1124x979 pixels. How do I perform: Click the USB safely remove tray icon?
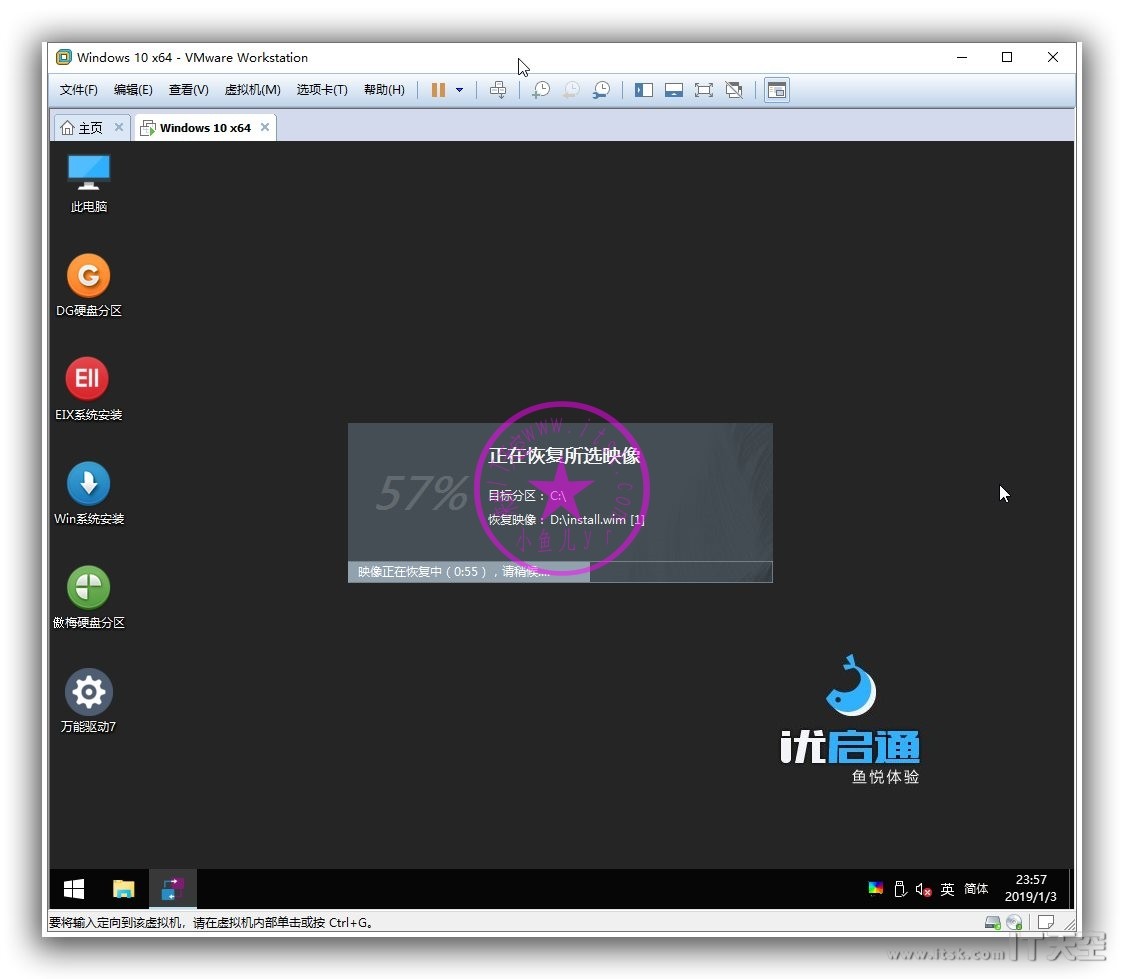[900, 889]
